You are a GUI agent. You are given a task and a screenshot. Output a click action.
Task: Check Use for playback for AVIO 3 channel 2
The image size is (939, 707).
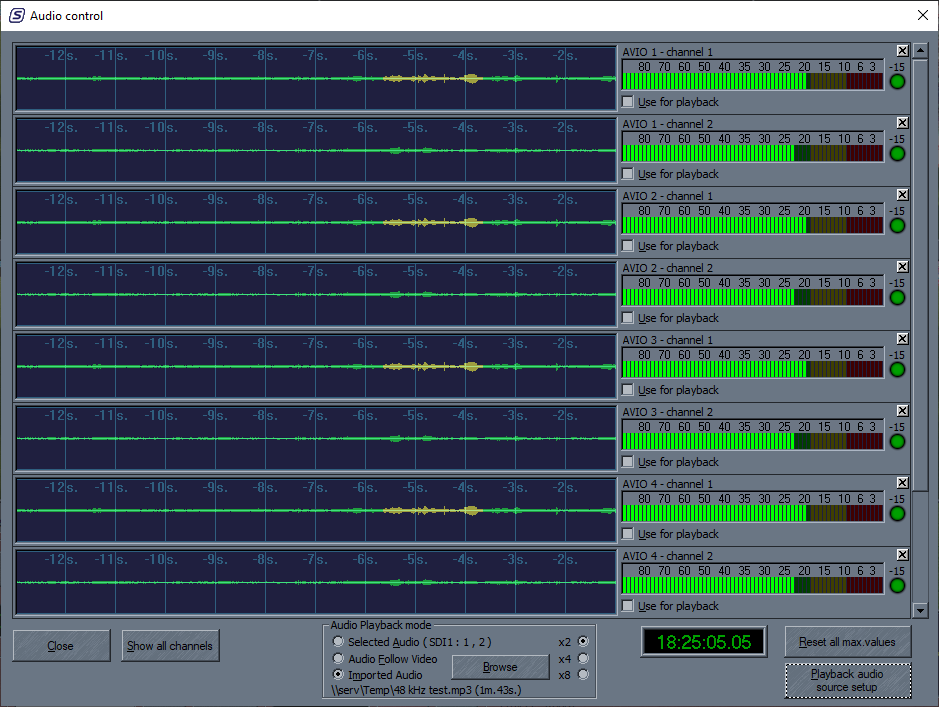628,462
